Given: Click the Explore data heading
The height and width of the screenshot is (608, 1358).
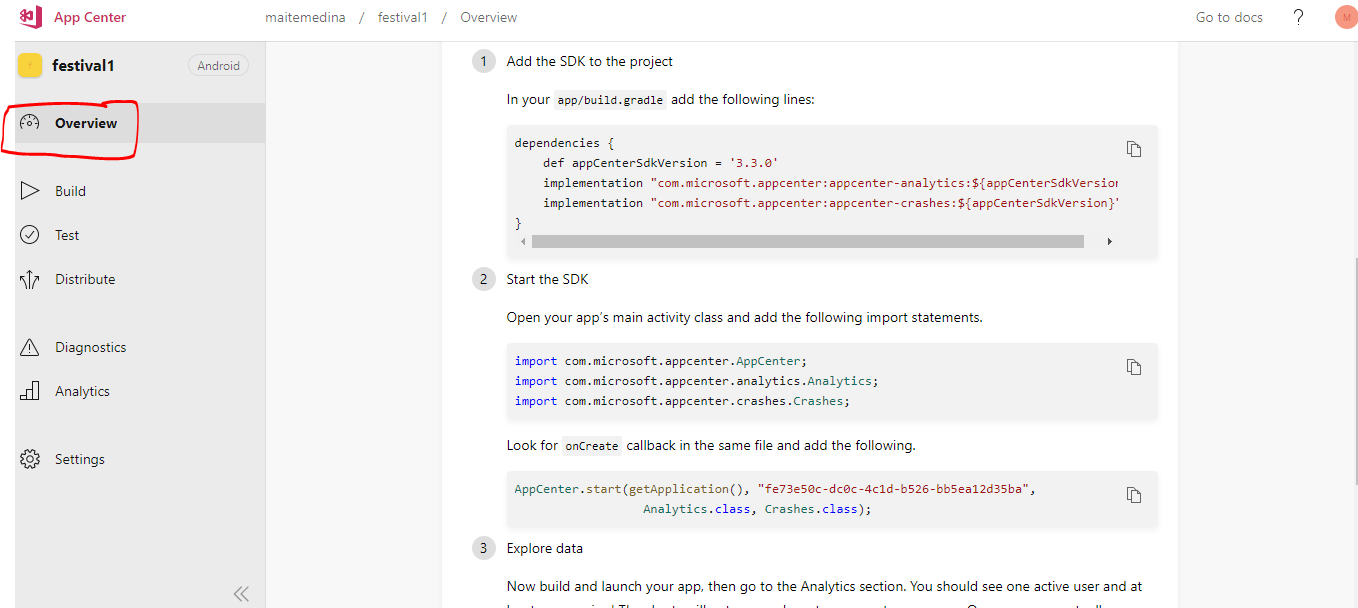Looking at the screenshot, I should [544, 548].
